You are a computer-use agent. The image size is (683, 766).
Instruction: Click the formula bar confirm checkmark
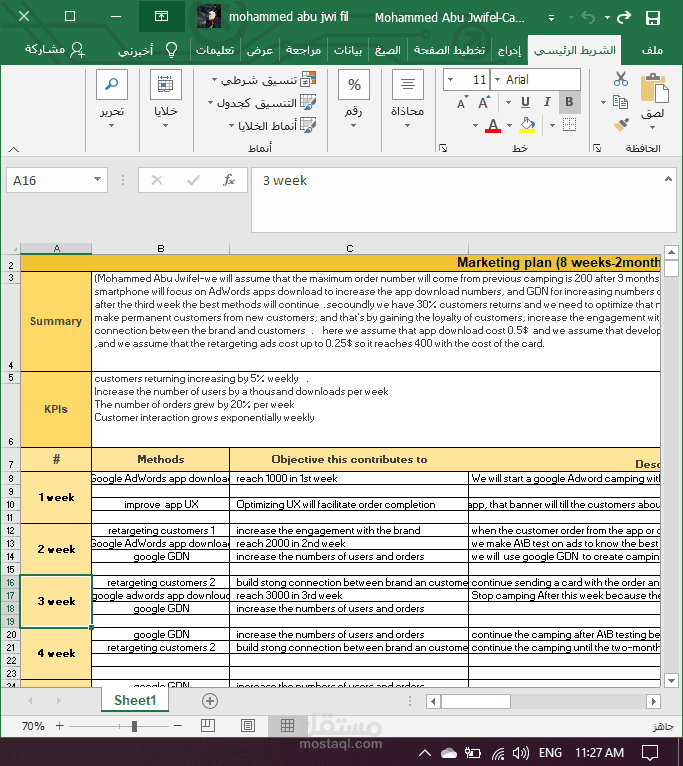click(193, 180)
